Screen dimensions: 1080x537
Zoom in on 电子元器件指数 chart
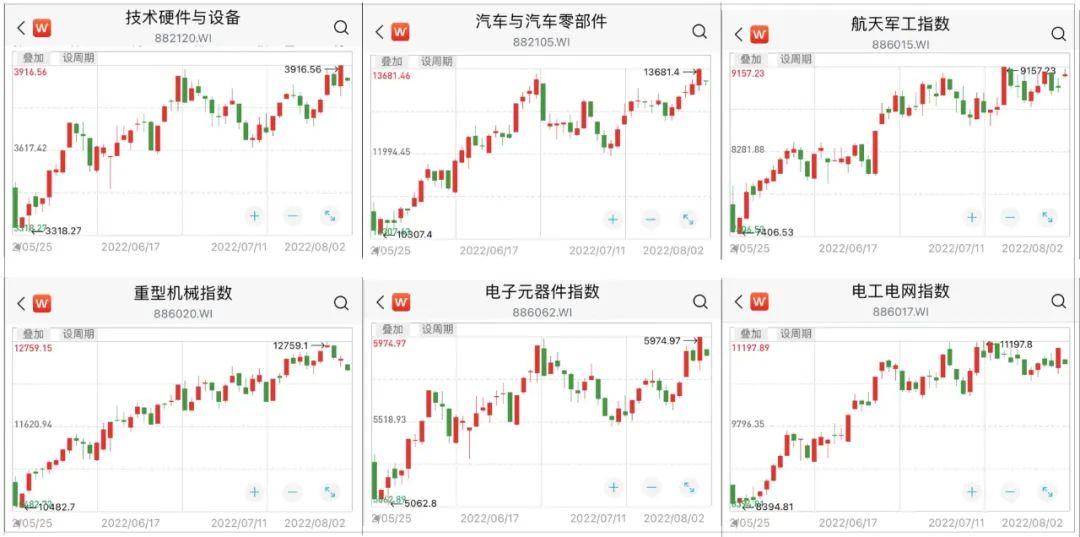[613, 487]
